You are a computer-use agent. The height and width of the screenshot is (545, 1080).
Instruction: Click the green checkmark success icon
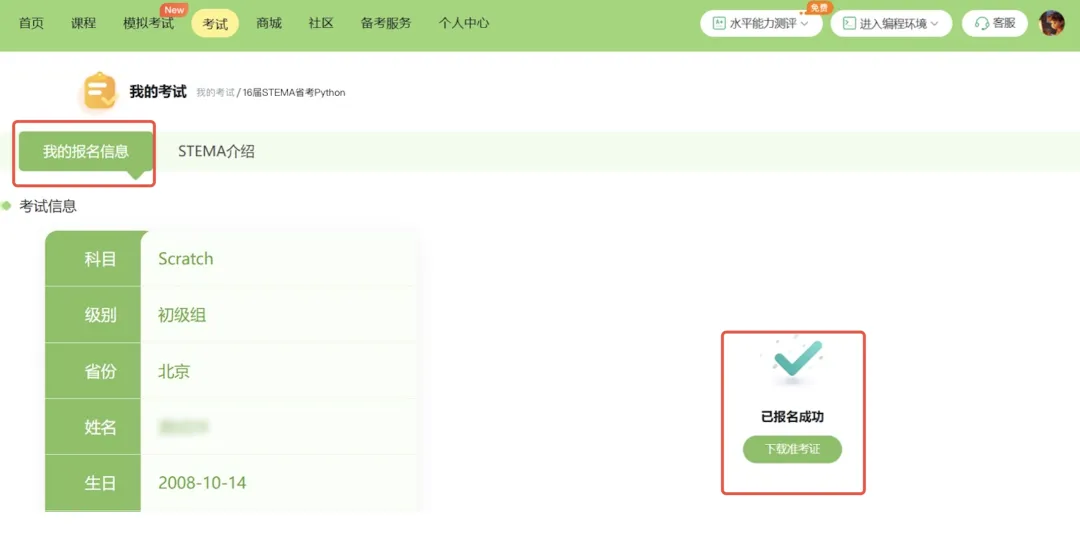pos(797,359)
